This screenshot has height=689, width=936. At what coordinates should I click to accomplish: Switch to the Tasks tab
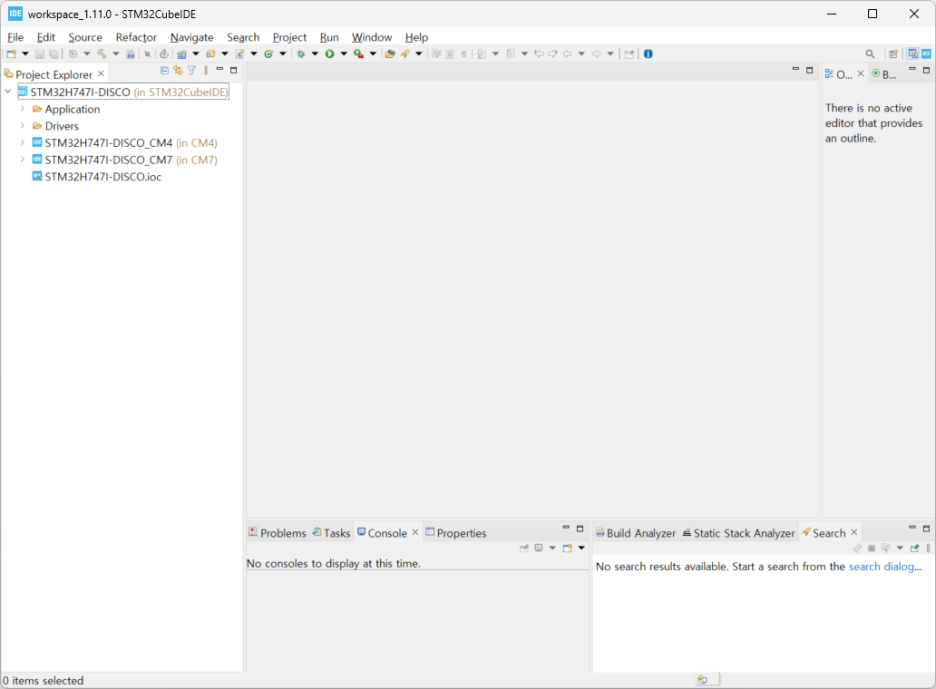(x=331, y=533)
